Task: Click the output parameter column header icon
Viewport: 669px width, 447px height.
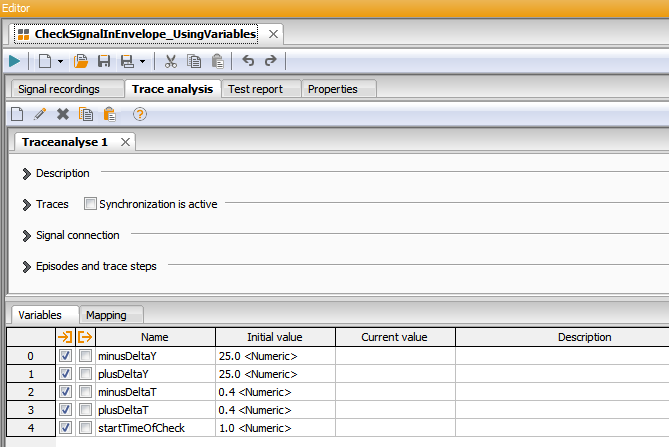Action: pos(85,337)
